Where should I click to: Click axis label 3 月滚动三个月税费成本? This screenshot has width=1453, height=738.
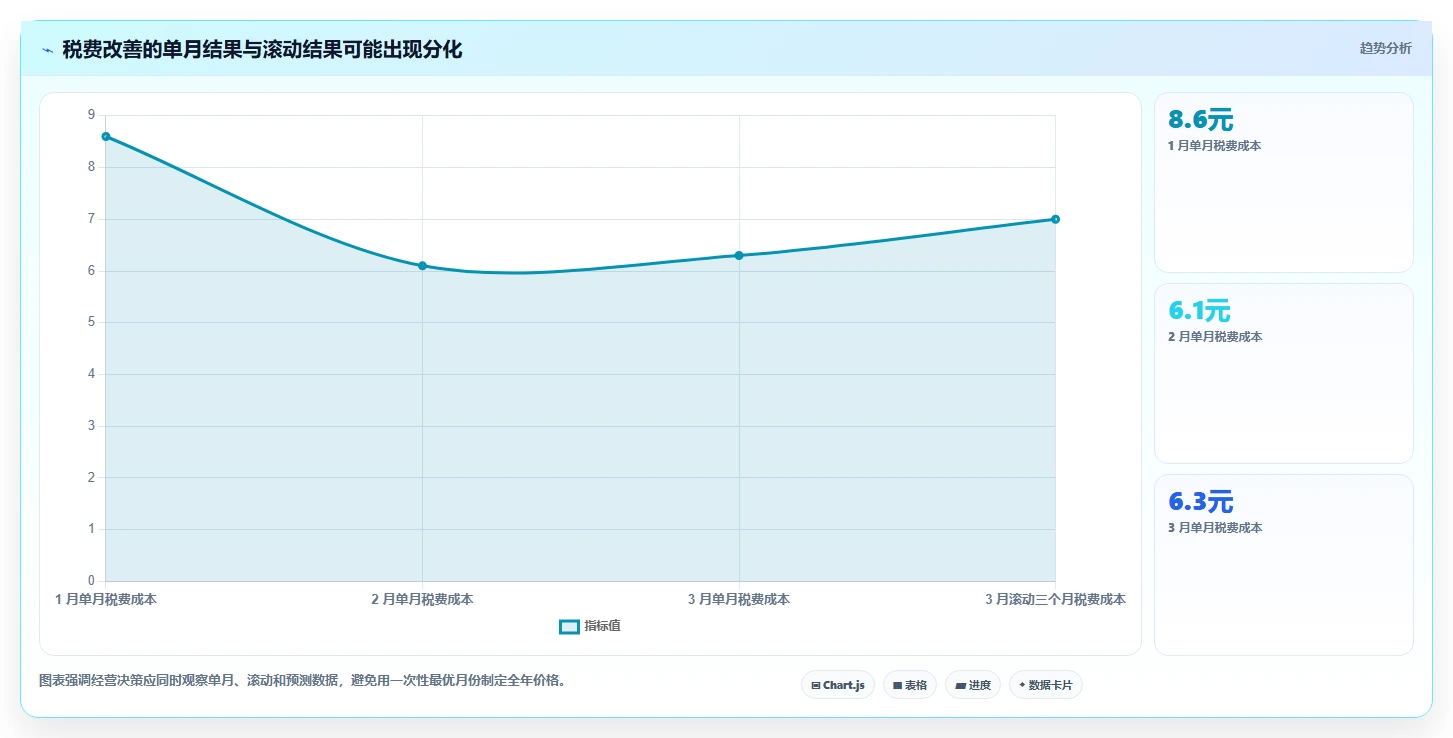(1055, 599)
